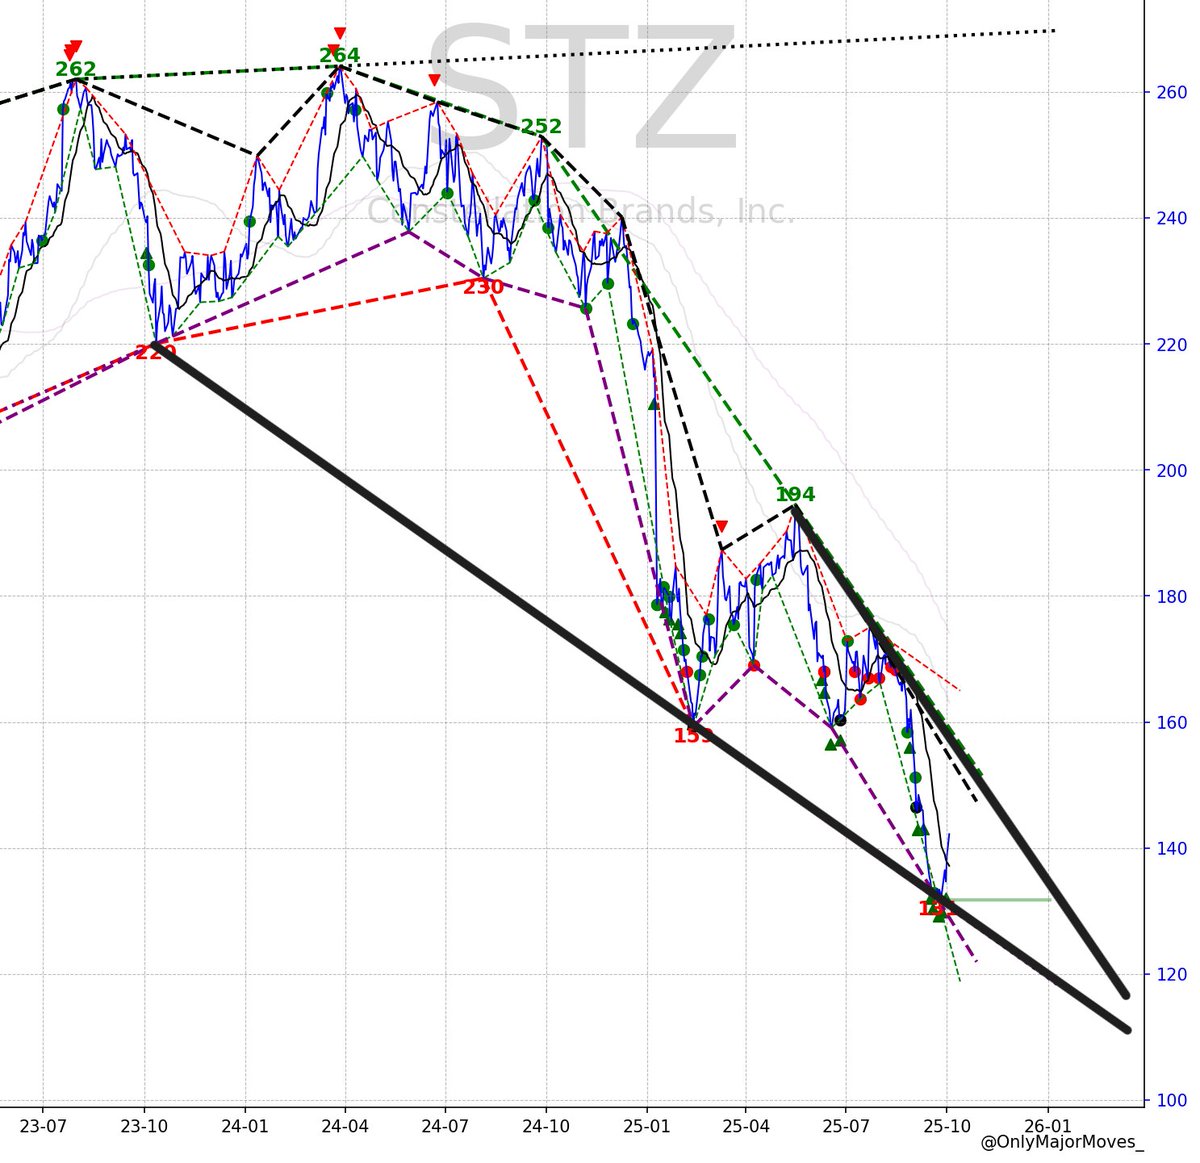Select the 160 y-axis tick label
The height and width of the screenshot is (1163, 1200).
[x=1171, y=723]
